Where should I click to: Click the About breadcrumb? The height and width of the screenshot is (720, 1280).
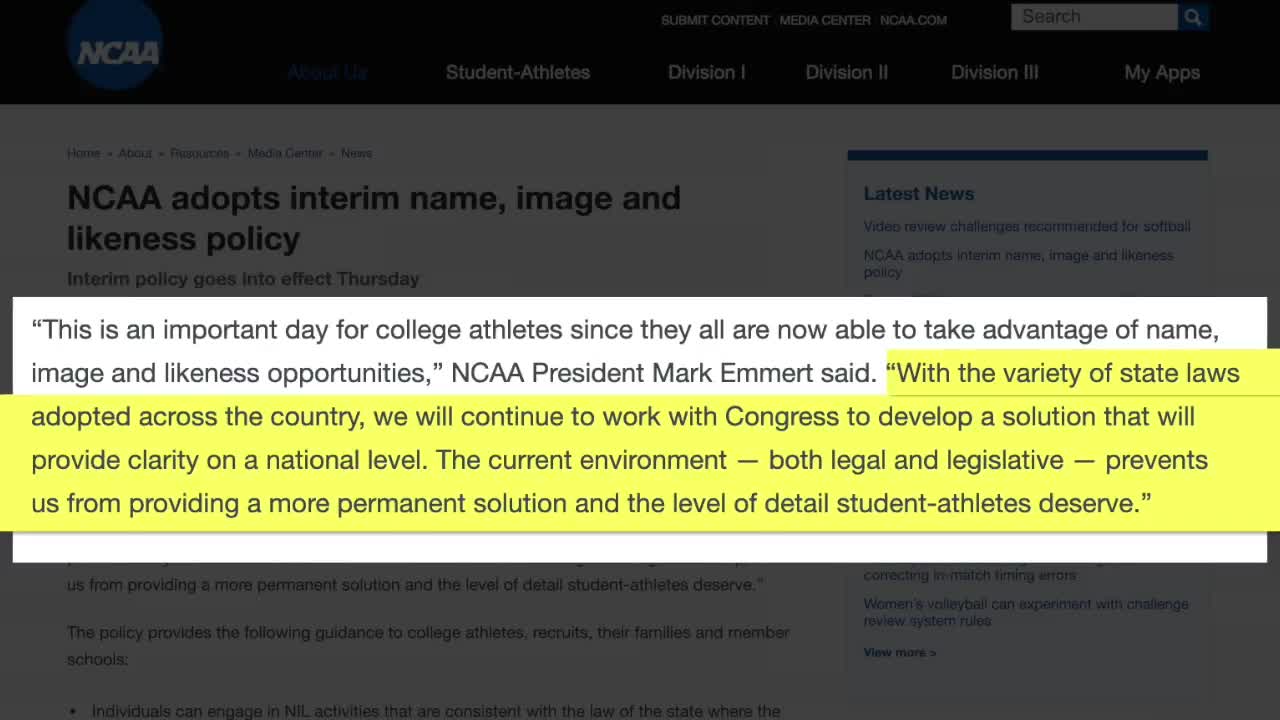pyautogui.click(x=135, y=153)
